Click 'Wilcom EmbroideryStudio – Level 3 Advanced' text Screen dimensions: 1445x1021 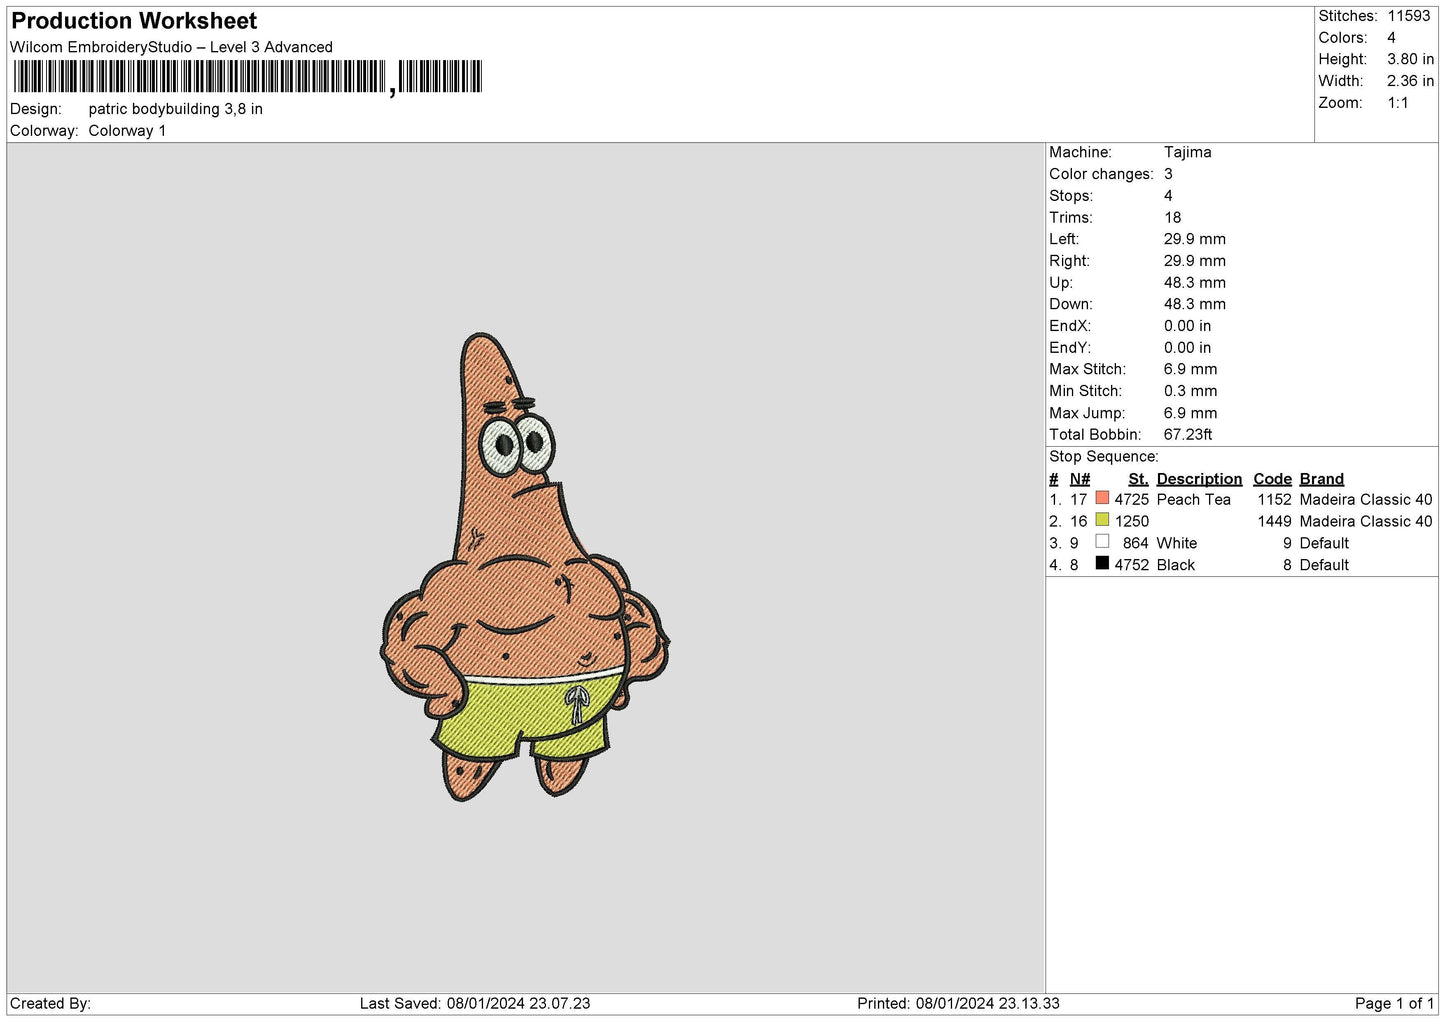coord(171,47)
